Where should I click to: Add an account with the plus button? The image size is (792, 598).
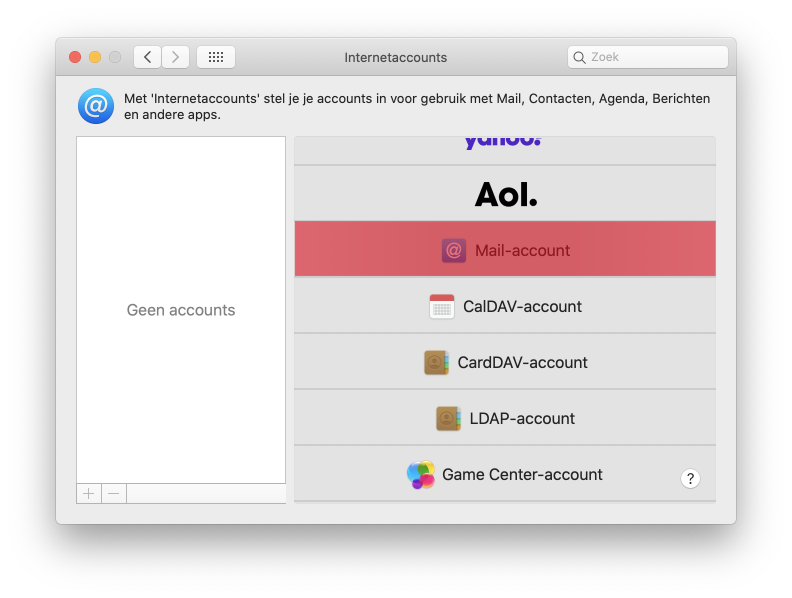tap(89, 493)
